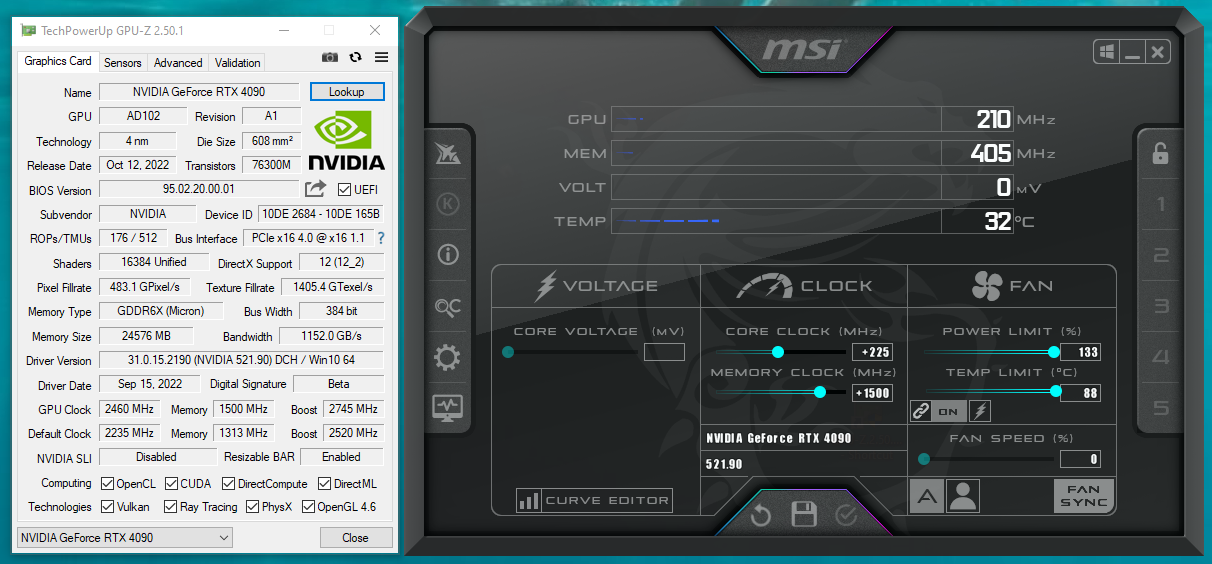The image size is (1212, 564).
Task: Switch to the Sensors tab
Action: click(123, 62)
